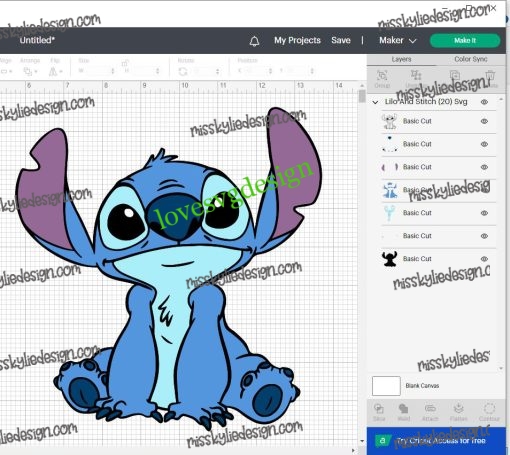This screenshot has height=455, width=510.
Task: Select the Contour tool
Action: click(x=489, y=412)
